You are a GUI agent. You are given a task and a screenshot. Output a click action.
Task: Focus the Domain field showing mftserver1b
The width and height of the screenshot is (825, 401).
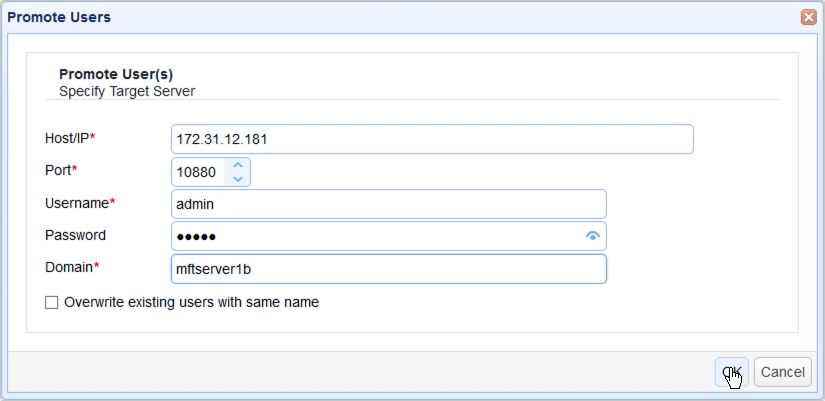(389, 269)
